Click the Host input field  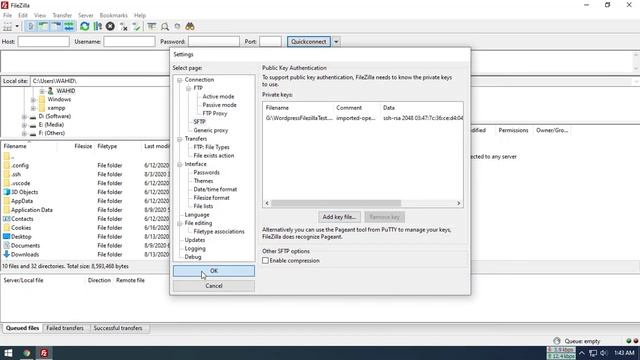pos(44,42)
